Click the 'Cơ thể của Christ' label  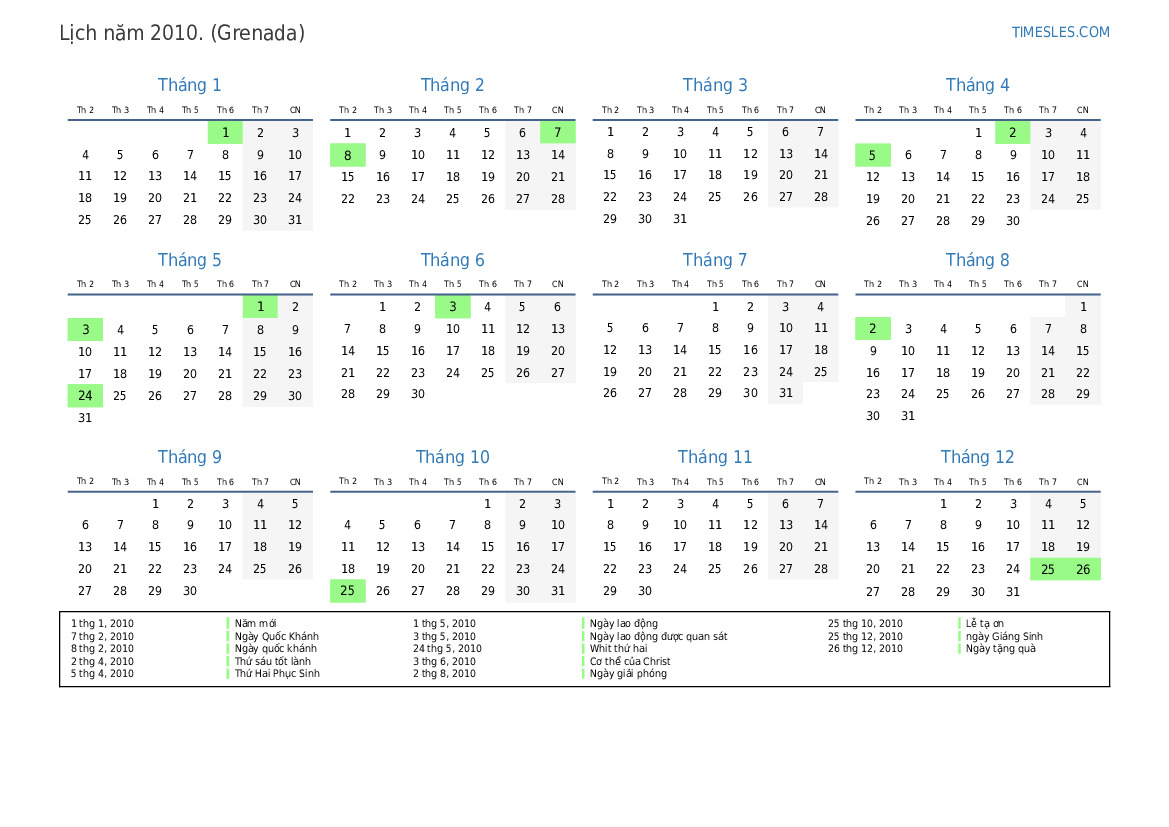(x=630, y=661)
